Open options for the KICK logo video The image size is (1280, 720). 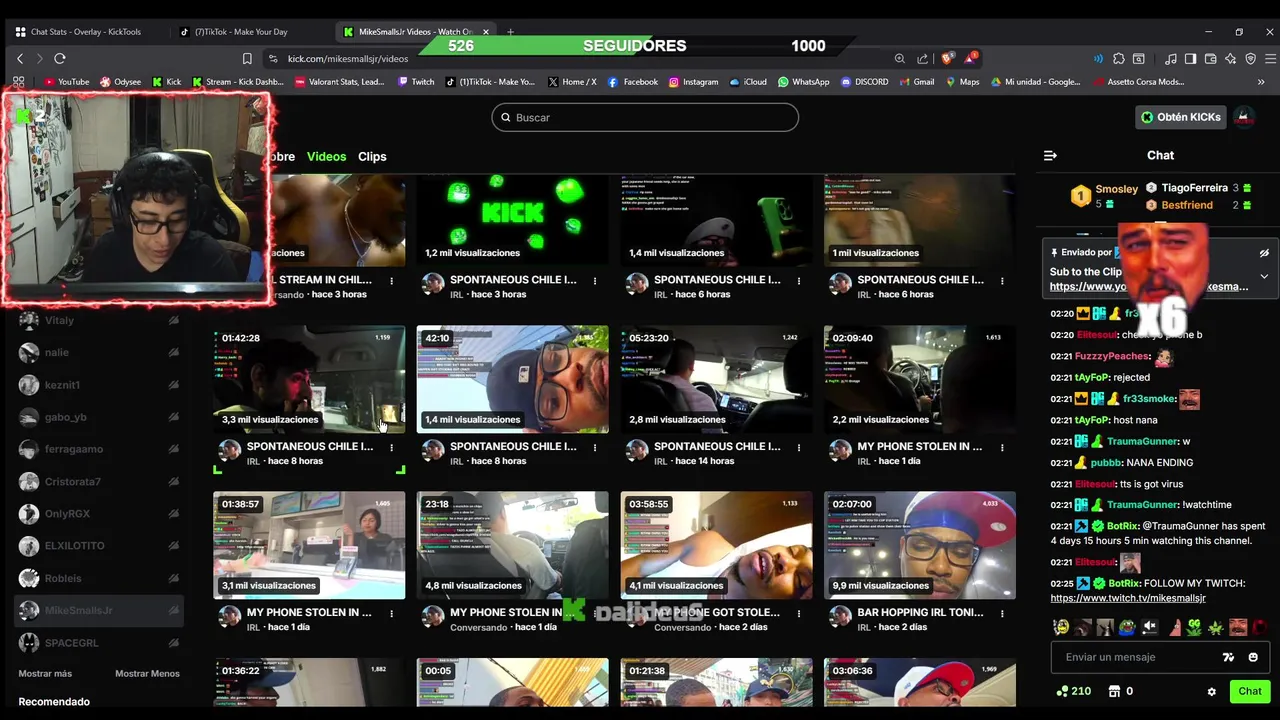click(x=595, y=280)
